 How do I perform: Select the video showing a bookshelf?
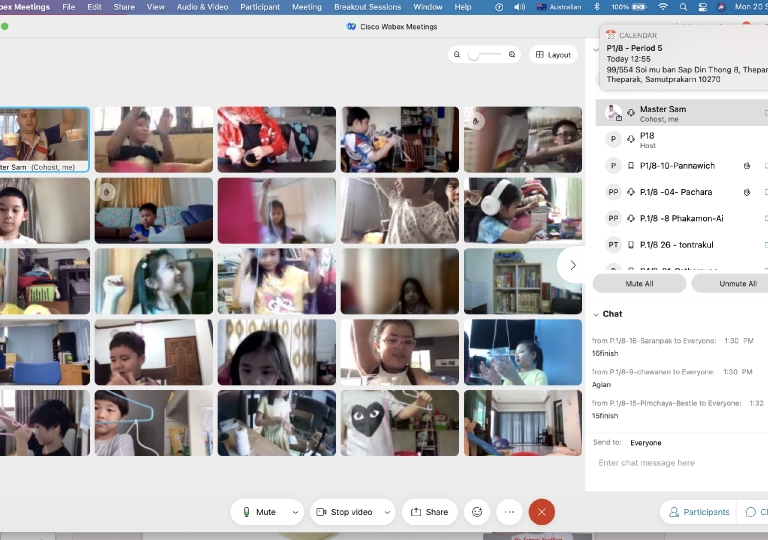click(523, 281)
